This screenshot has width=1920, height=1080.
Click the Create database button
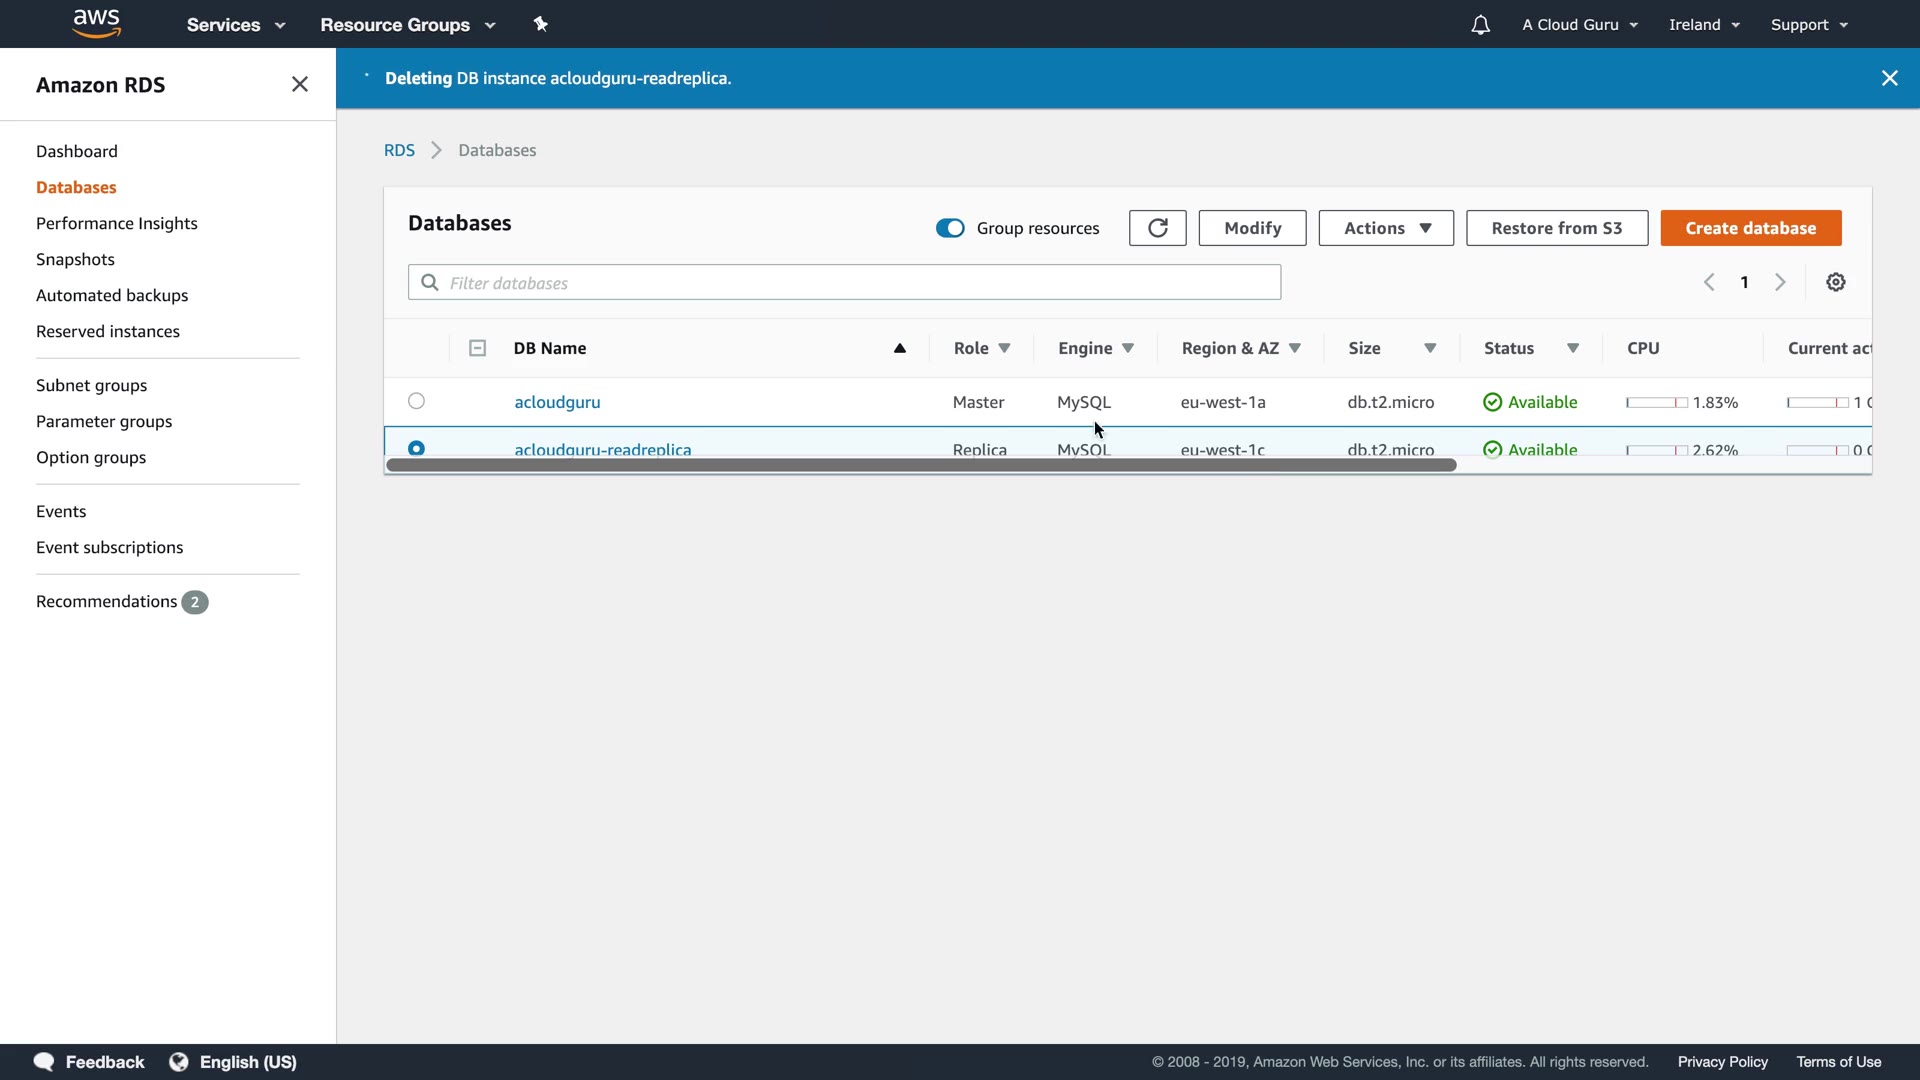1750,228
